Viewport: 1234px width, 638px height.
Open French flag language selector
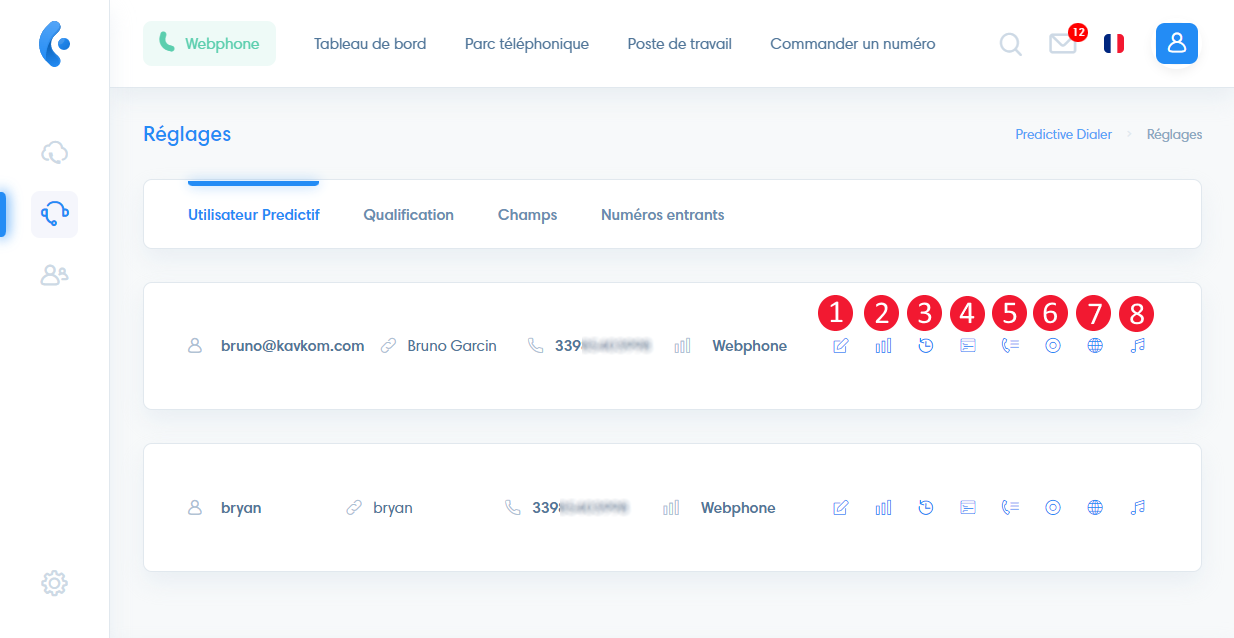point(1113,43)
